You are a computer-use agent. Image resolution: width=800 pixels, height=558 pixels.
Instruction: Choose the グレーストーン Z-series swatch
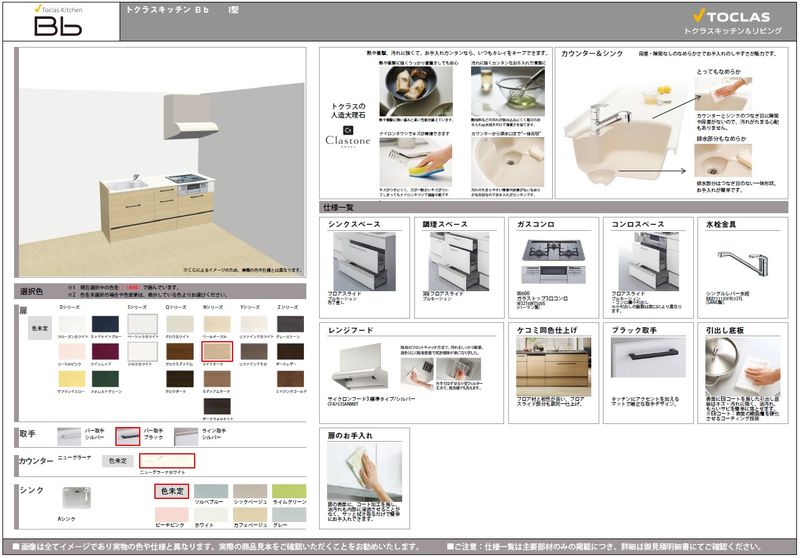(x=290, y=324)
